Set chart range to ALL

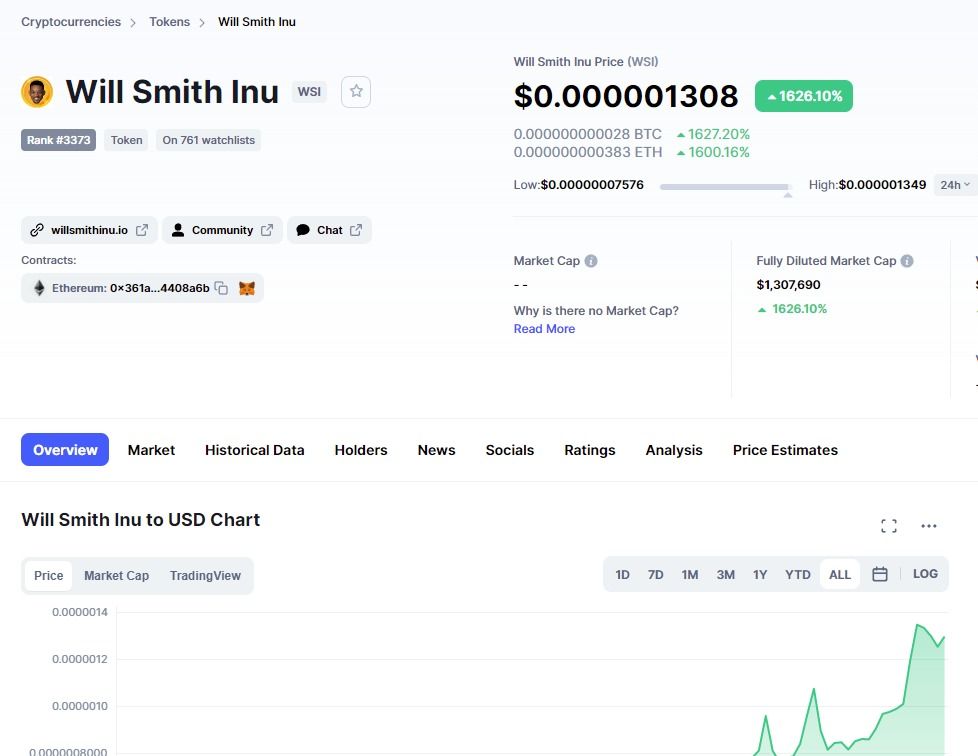point(840,574)
